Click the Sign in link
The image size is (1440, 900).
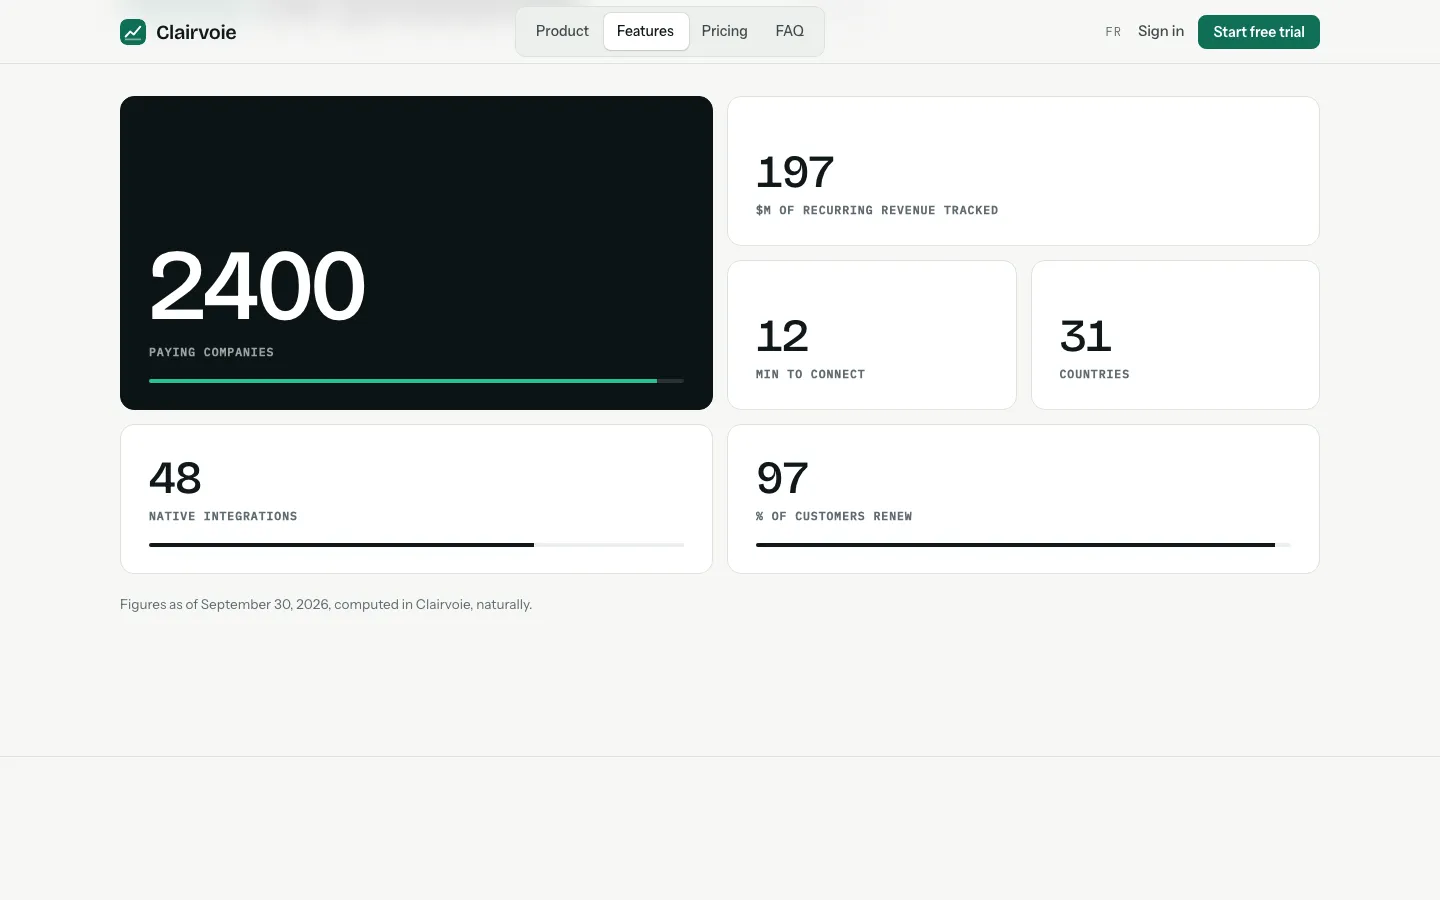coord(1161,31)
